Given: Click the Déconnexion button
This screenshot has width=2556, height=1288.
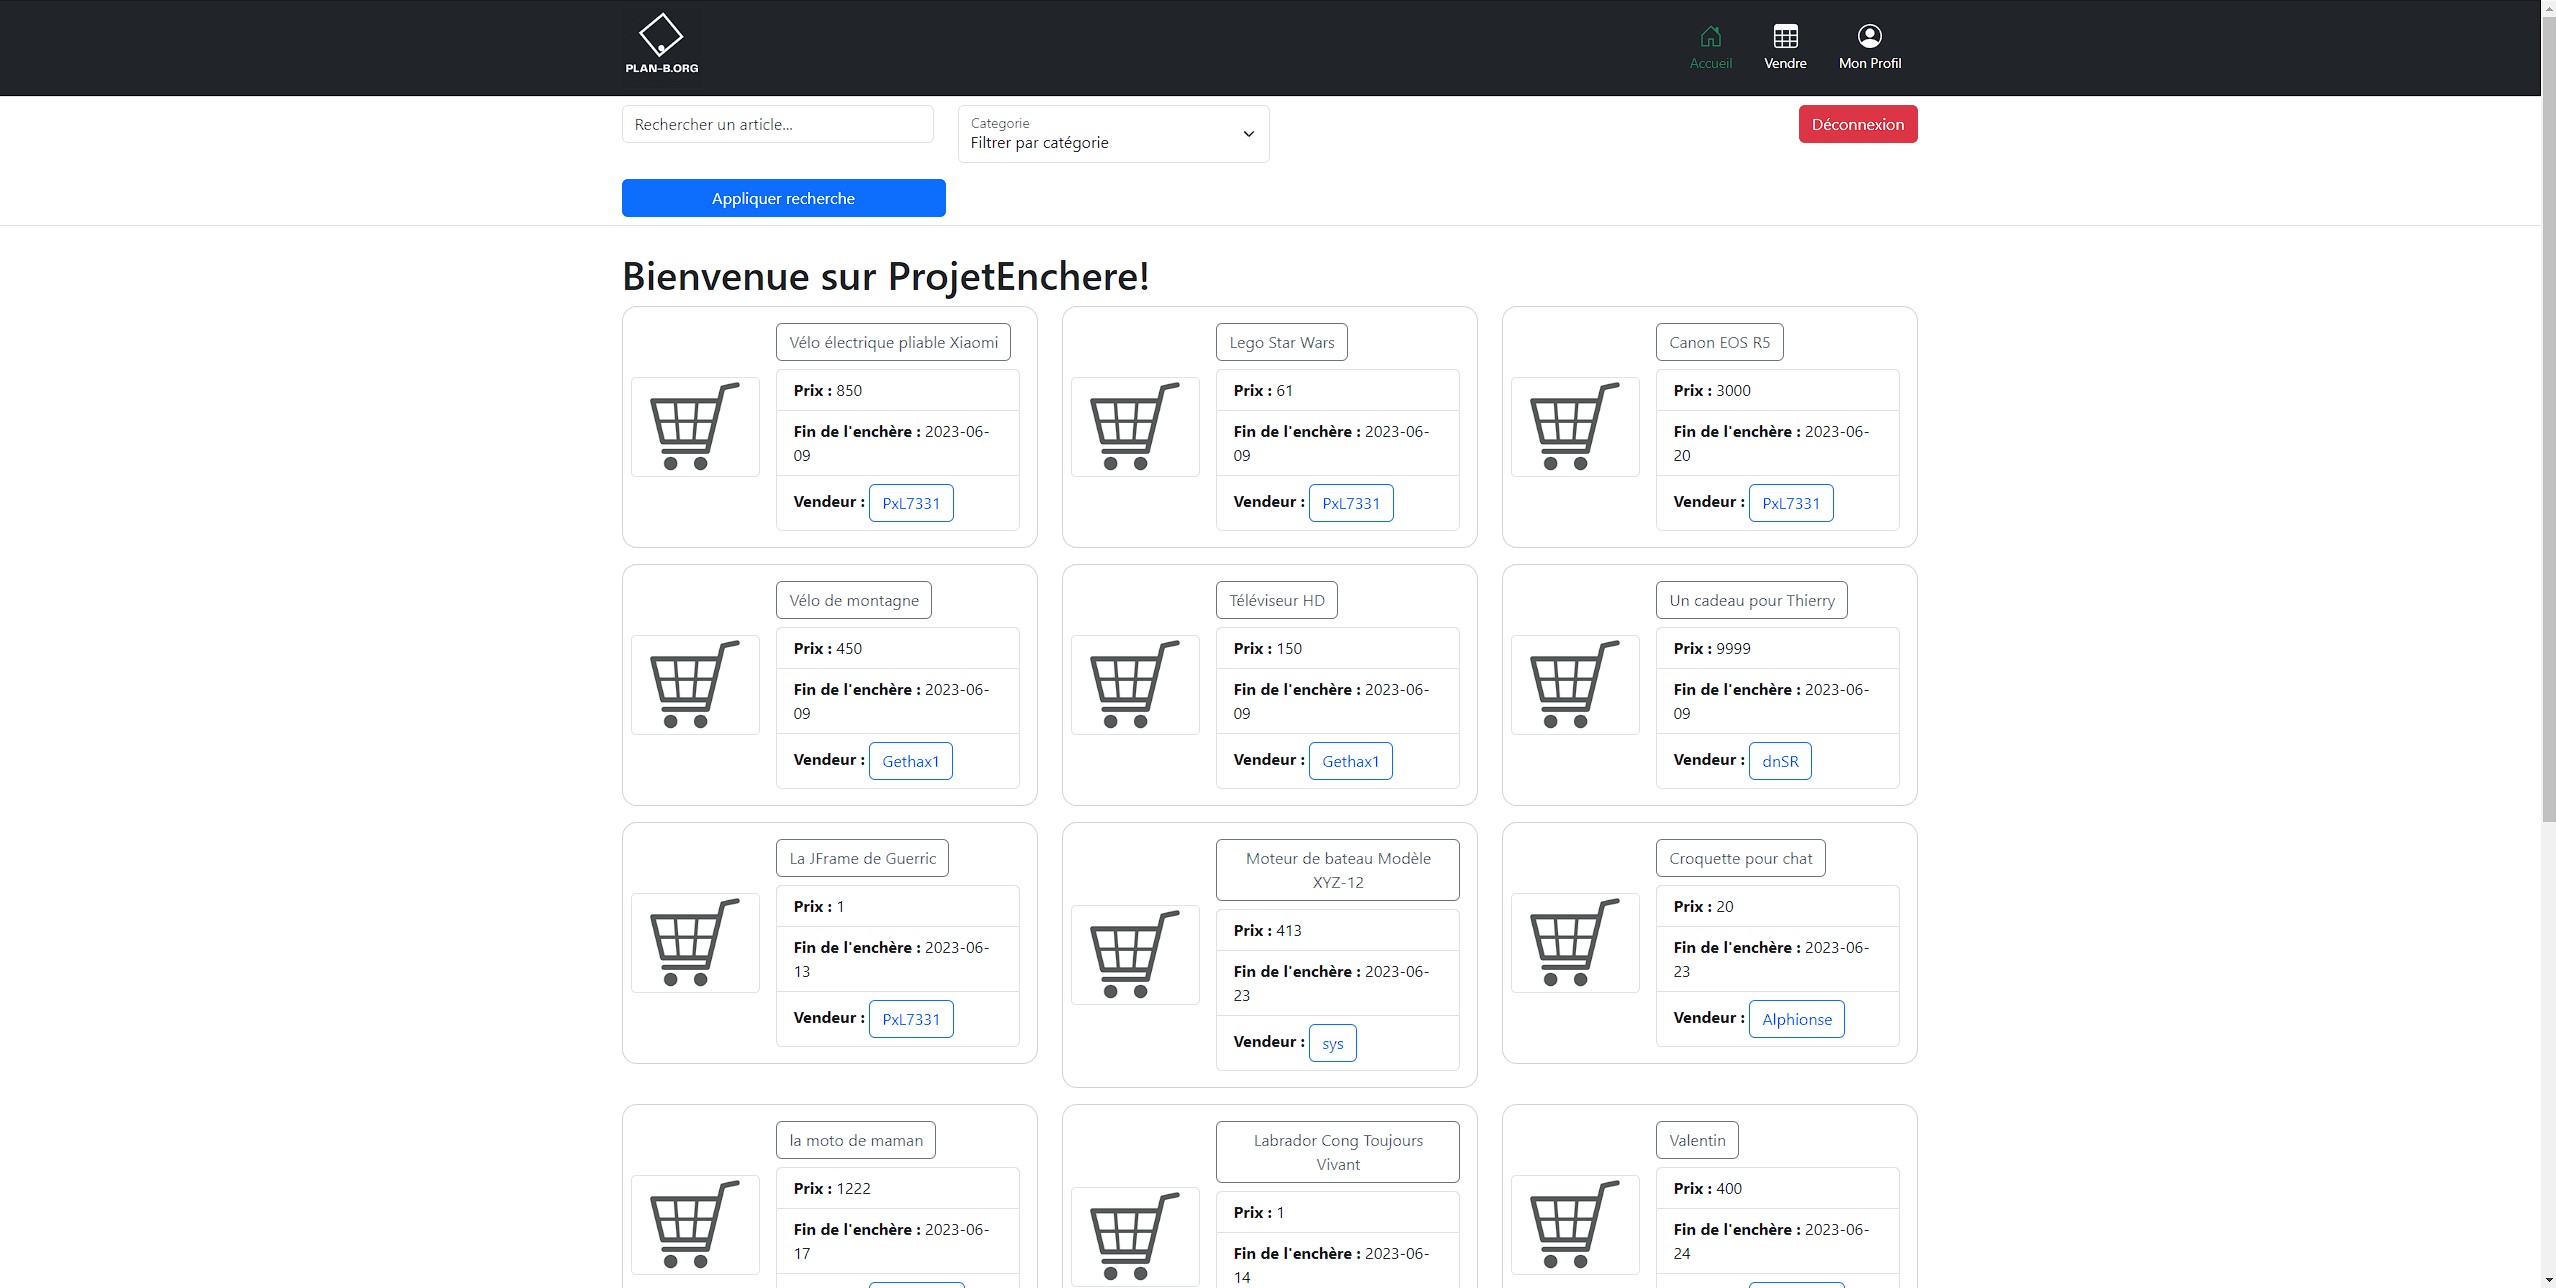Looking at the screenshot, I should click(x=1857, y=125).
